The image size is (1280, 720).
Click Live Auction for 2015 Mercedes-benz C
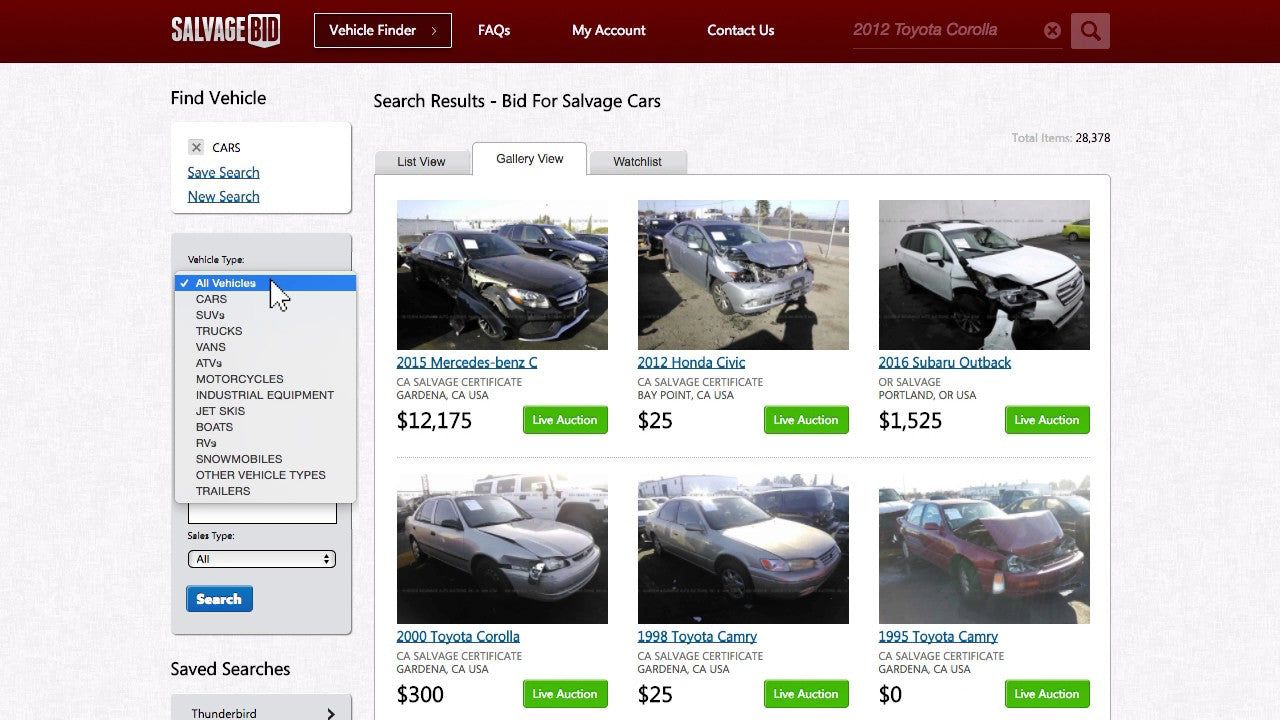pyautogui.click(x=564, y=420)
